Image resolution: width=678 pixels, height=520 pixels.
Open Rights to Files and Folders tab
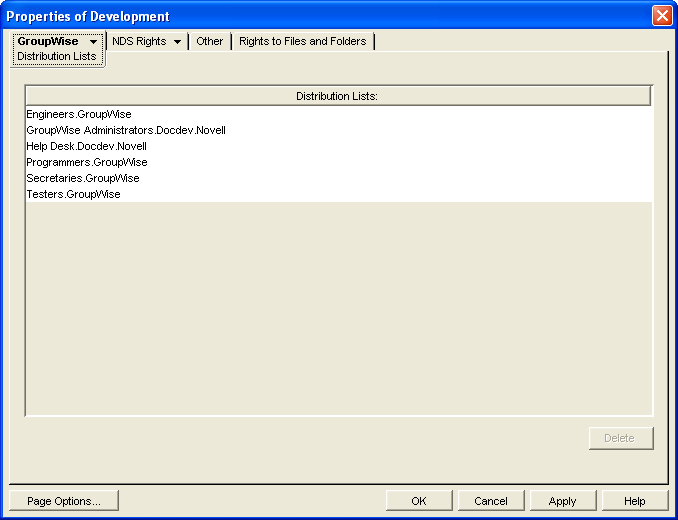pyautogui.click(x=303, y=41)
